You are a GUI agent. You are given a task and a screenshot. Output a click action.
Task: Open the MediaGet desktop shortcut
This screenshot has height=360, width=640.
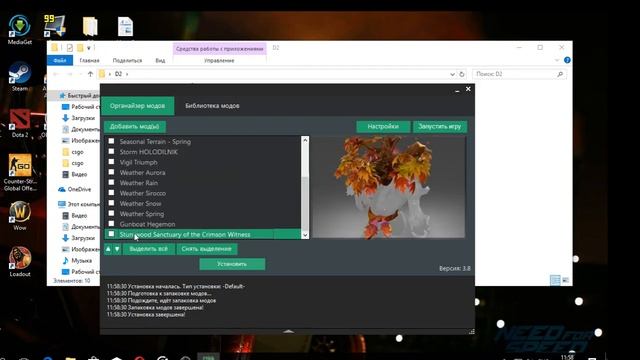click(20, 29)
